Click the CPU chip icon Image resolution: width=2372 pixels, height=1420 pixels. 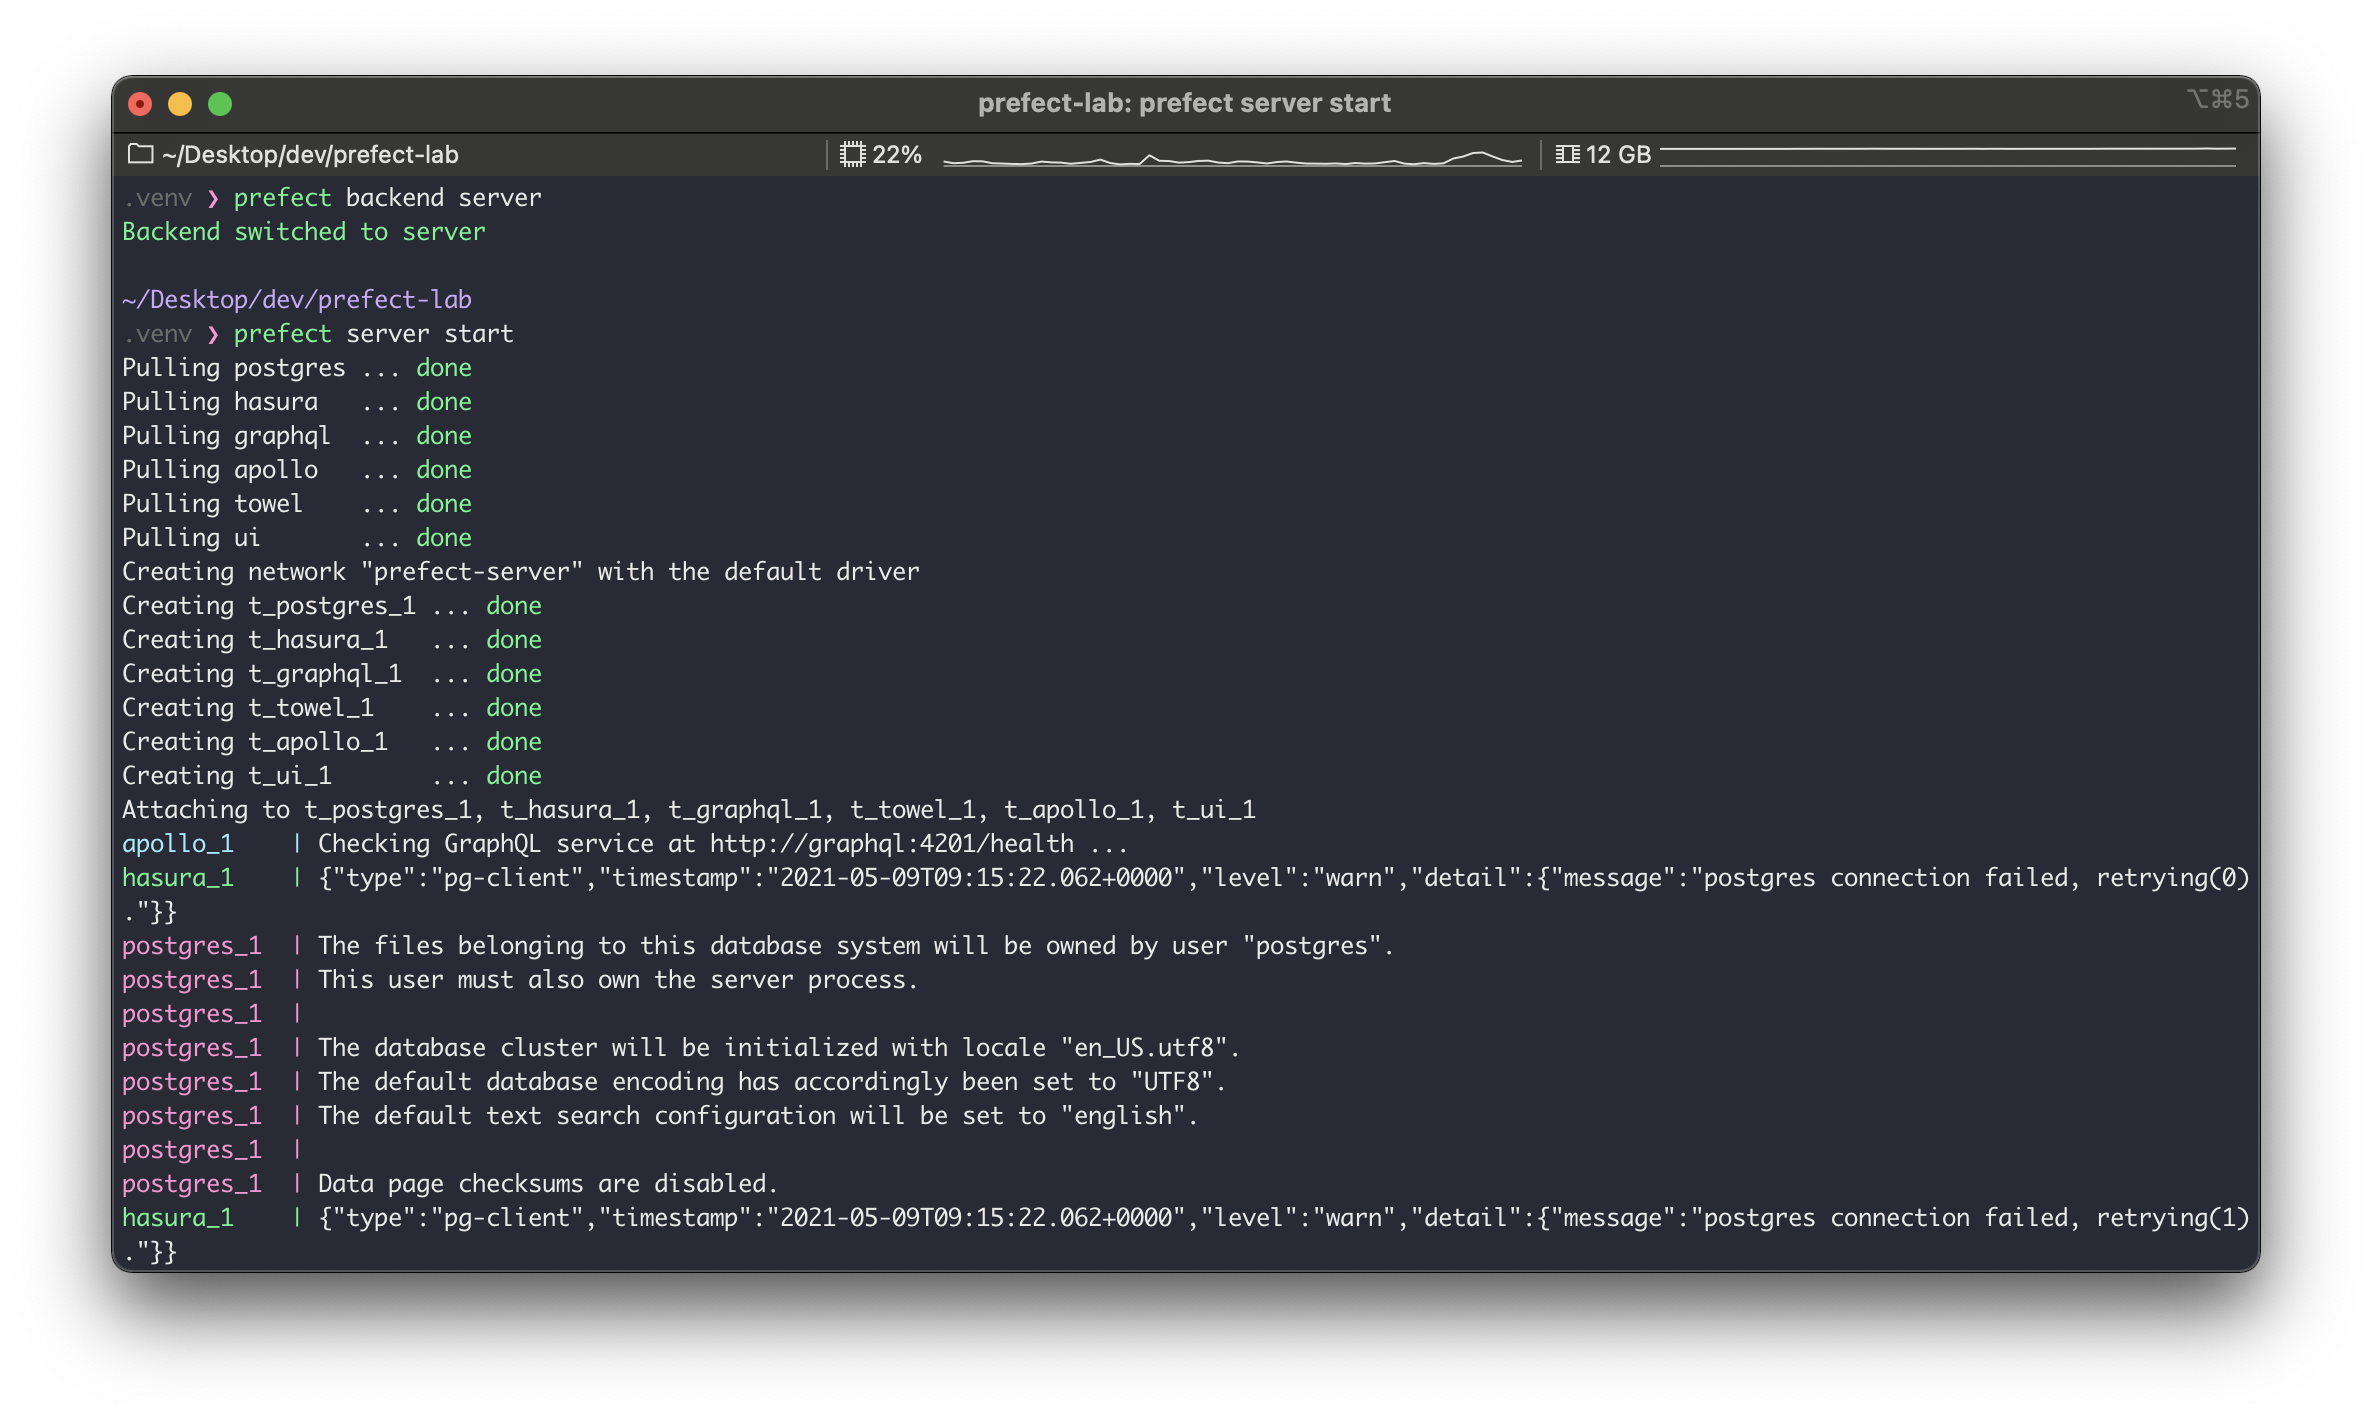tap(852, 154)
